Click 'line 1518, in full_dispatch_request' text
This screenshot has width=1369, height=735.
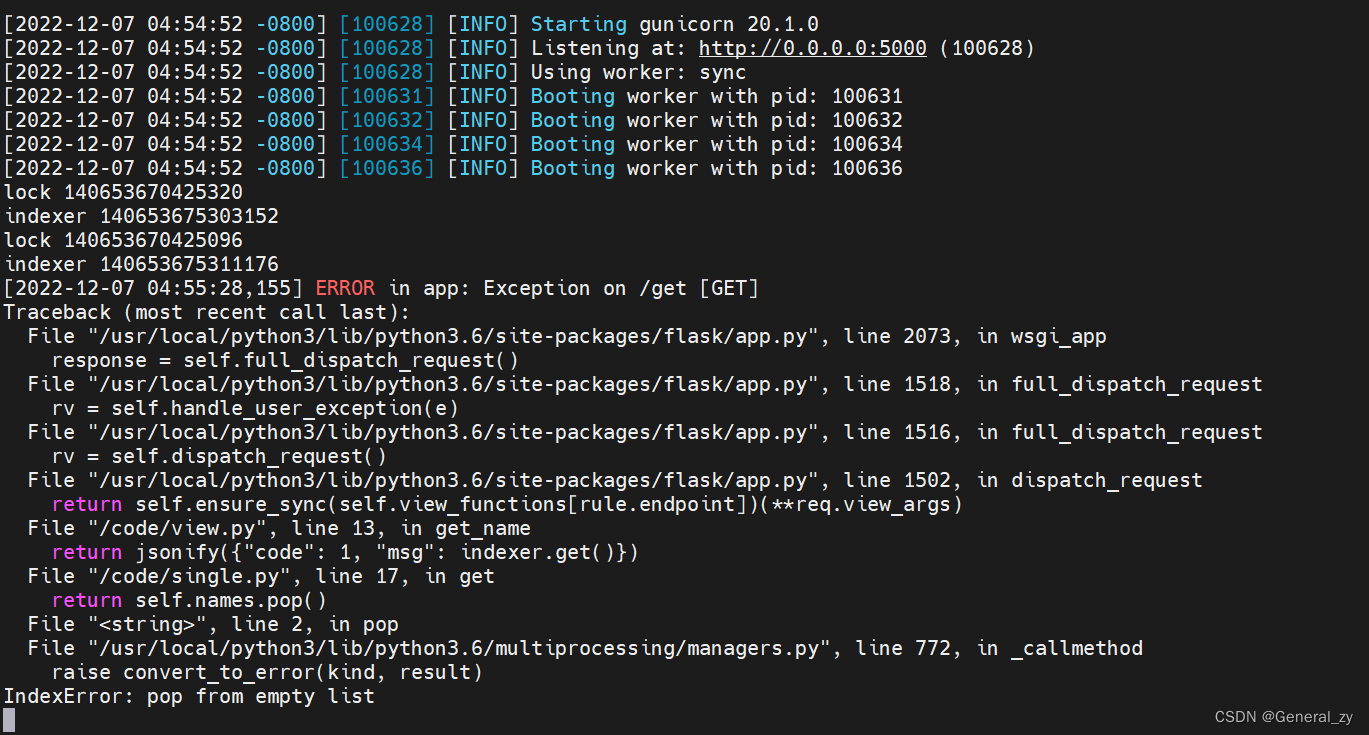(1053, 384)
